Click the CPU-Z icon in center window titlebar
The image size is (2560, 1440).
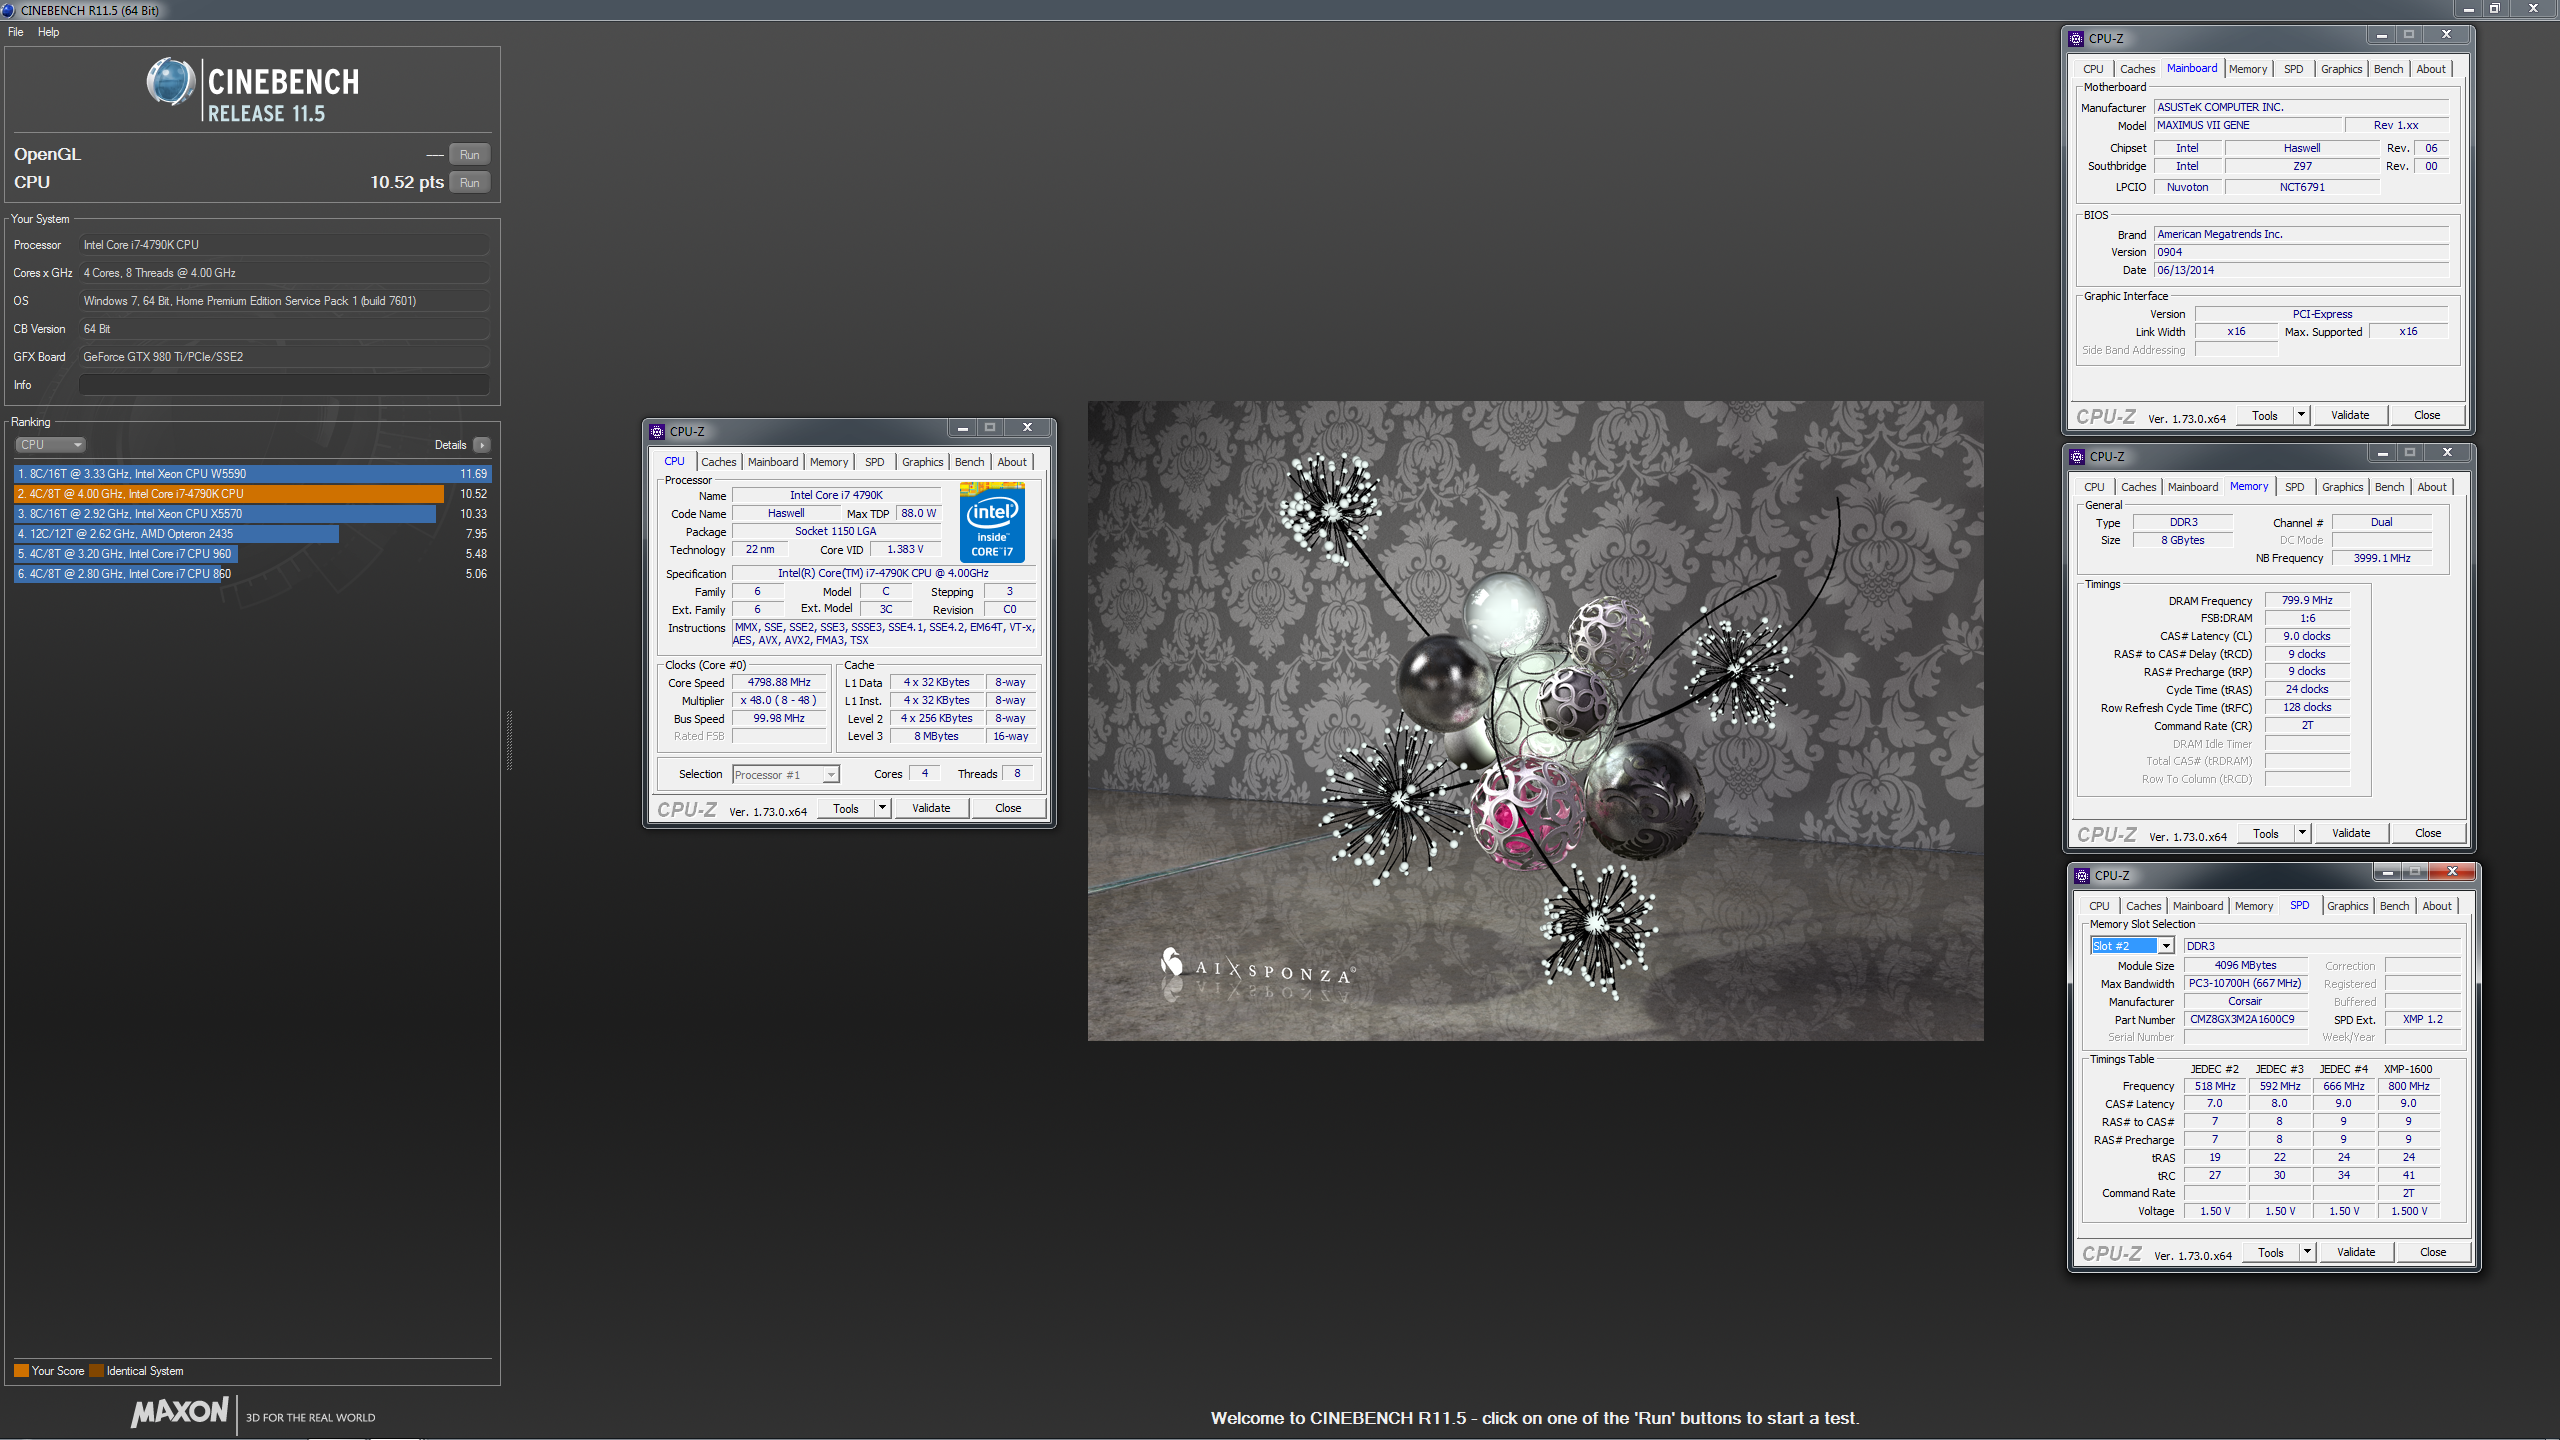coord(657,431)
